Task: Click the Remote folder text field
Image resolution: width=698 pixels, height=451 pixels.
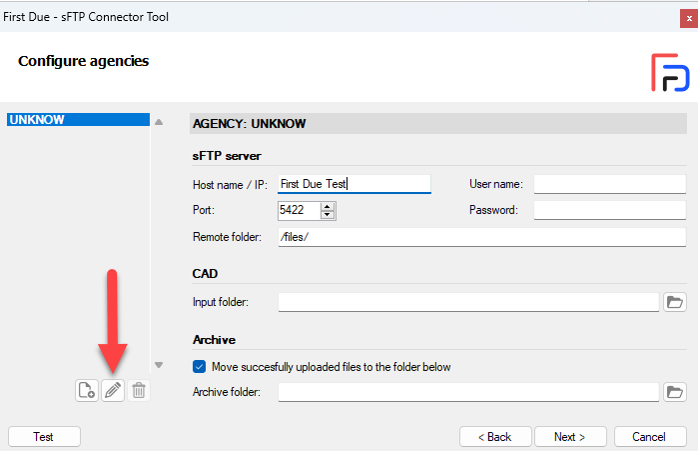Action: tap(482, 237)
